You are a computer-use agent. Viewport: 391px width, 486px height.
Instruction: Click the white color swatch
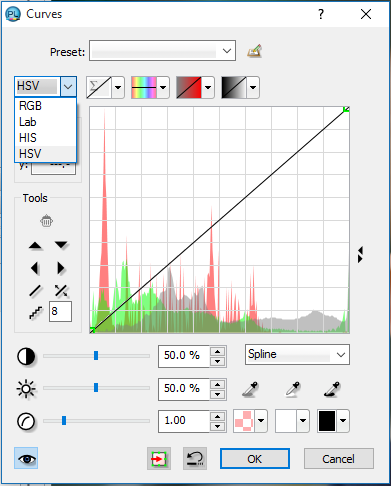pyautogui.click(x=286, y=421)
